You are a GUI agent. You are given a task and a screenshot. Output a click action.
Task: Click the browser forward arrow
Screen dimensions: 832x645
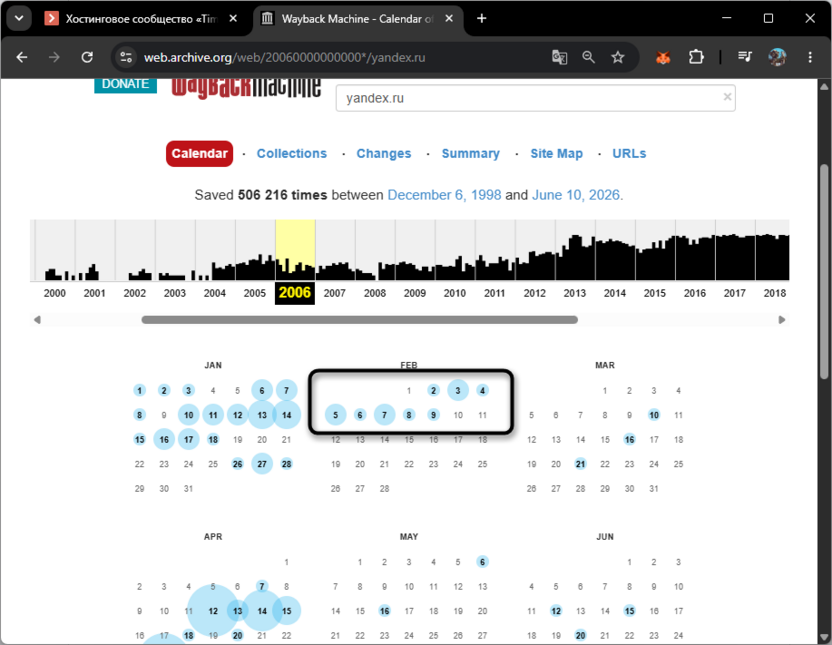coord(54,57)
